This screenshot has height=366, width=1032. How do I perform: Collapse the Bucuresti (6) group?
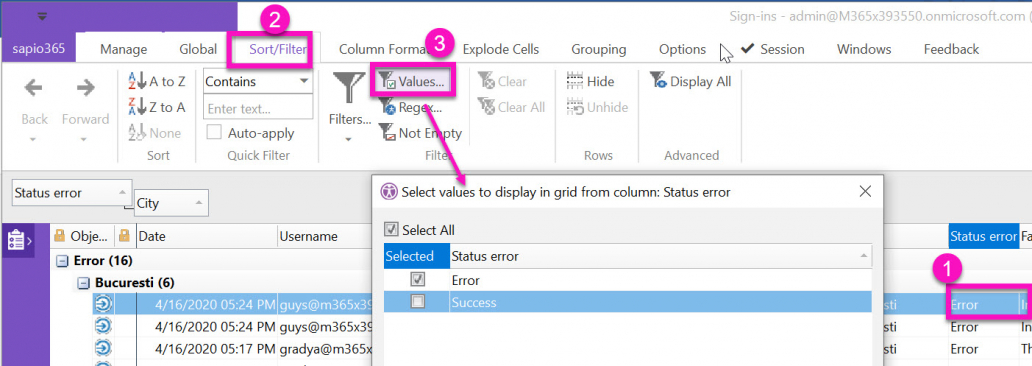click(x=83, y=283)
